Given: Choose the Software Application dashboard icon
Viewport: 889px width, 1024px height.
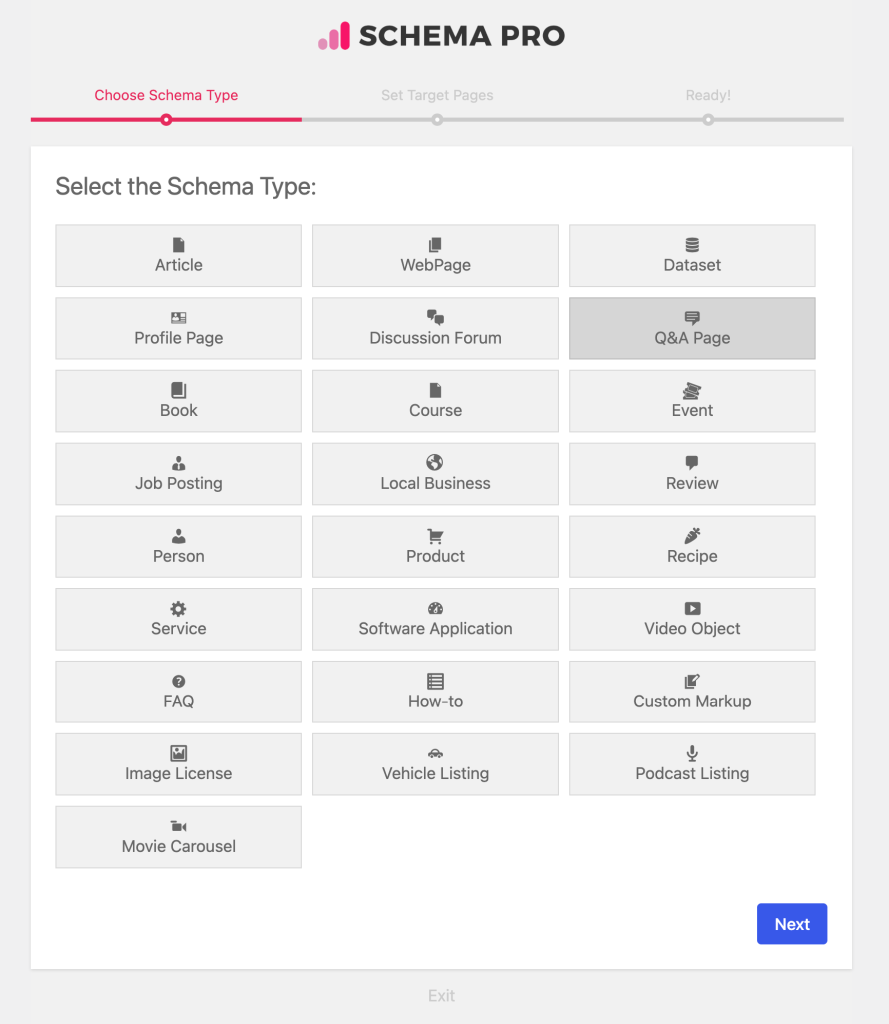Looking at the screenshot, I should [435, 609].
